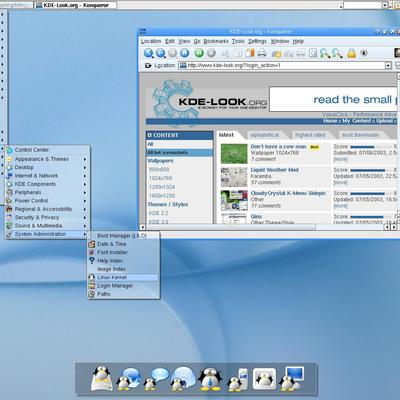
Task: Open the Tools menu
Action: [x=238, y=41]
